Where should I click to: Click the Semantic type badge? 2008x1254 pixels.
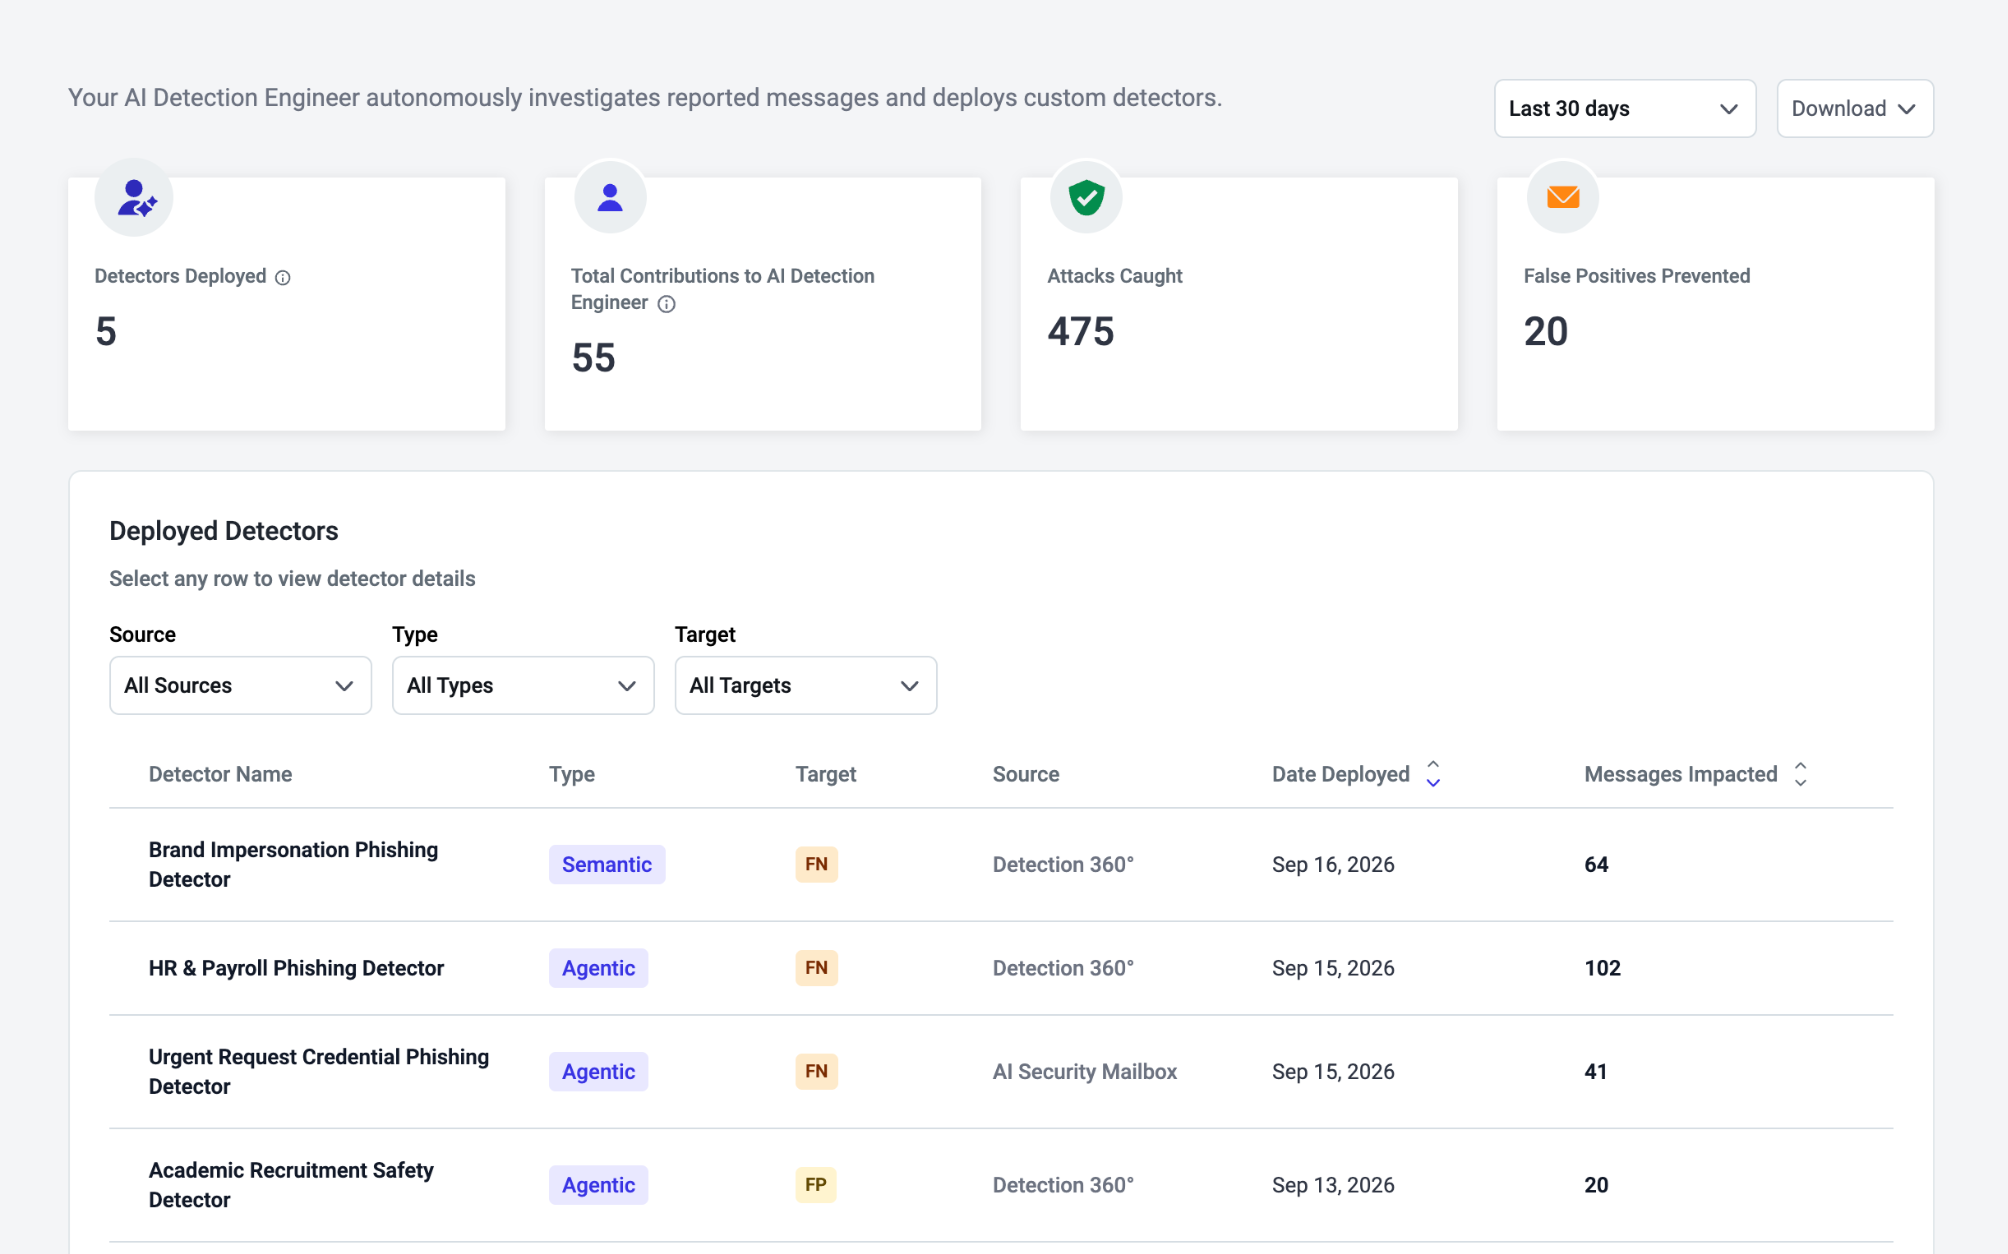tap(607, 864)
